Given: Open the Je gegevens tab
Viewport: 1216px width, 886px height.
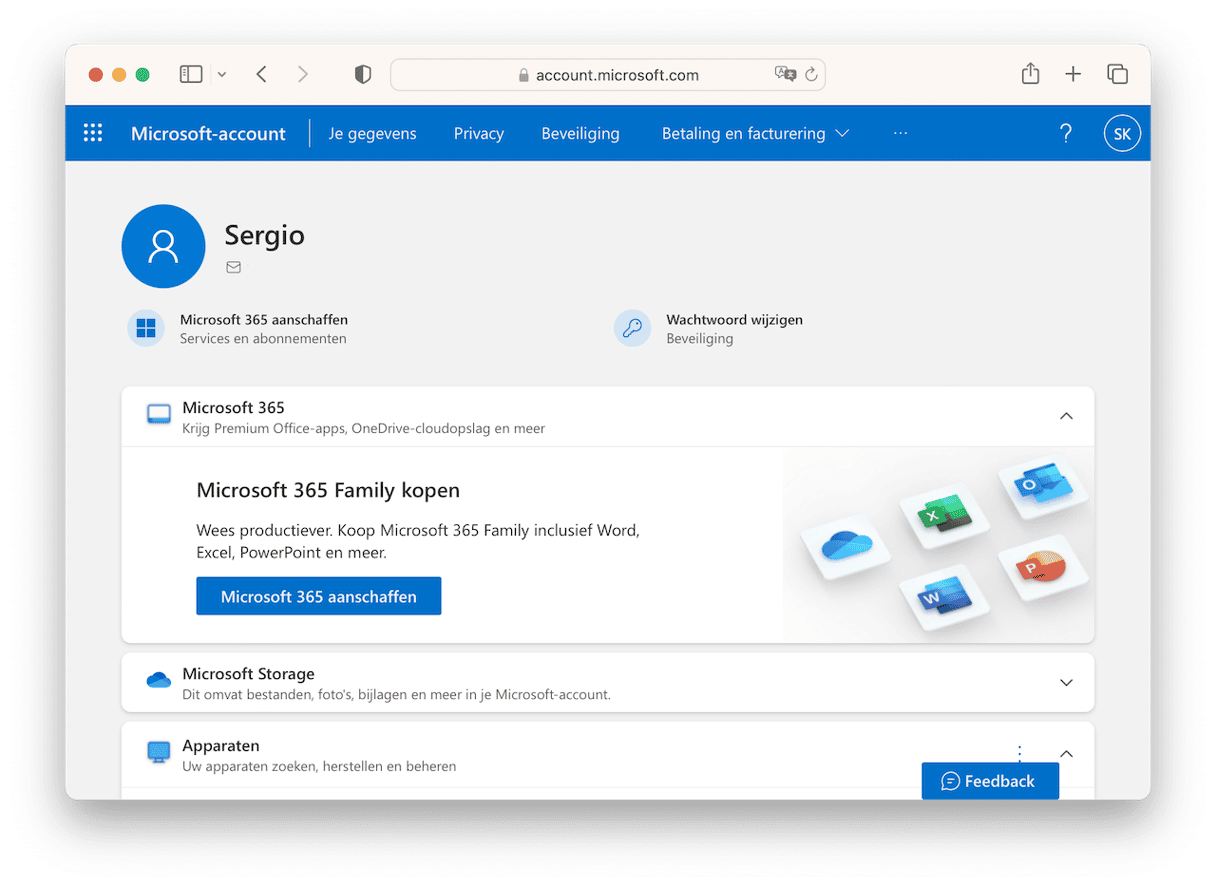Looking at the screenshot, I should [x=372, y=133].
